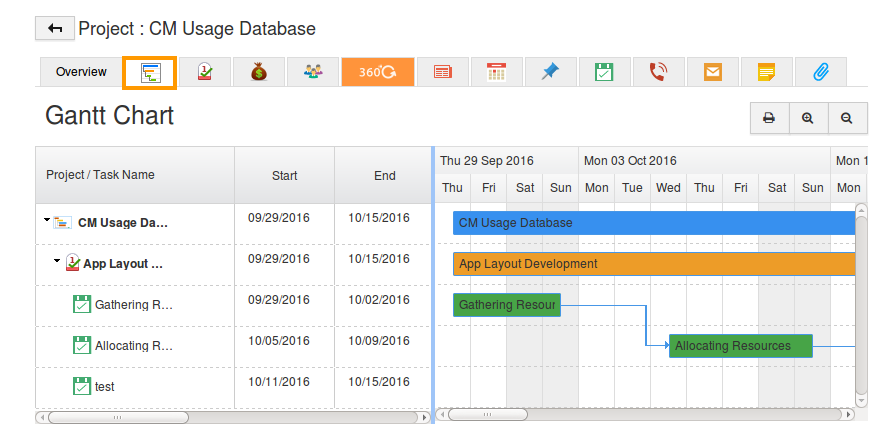Click right arrow of task table scrollbar

tap(425, 417)
